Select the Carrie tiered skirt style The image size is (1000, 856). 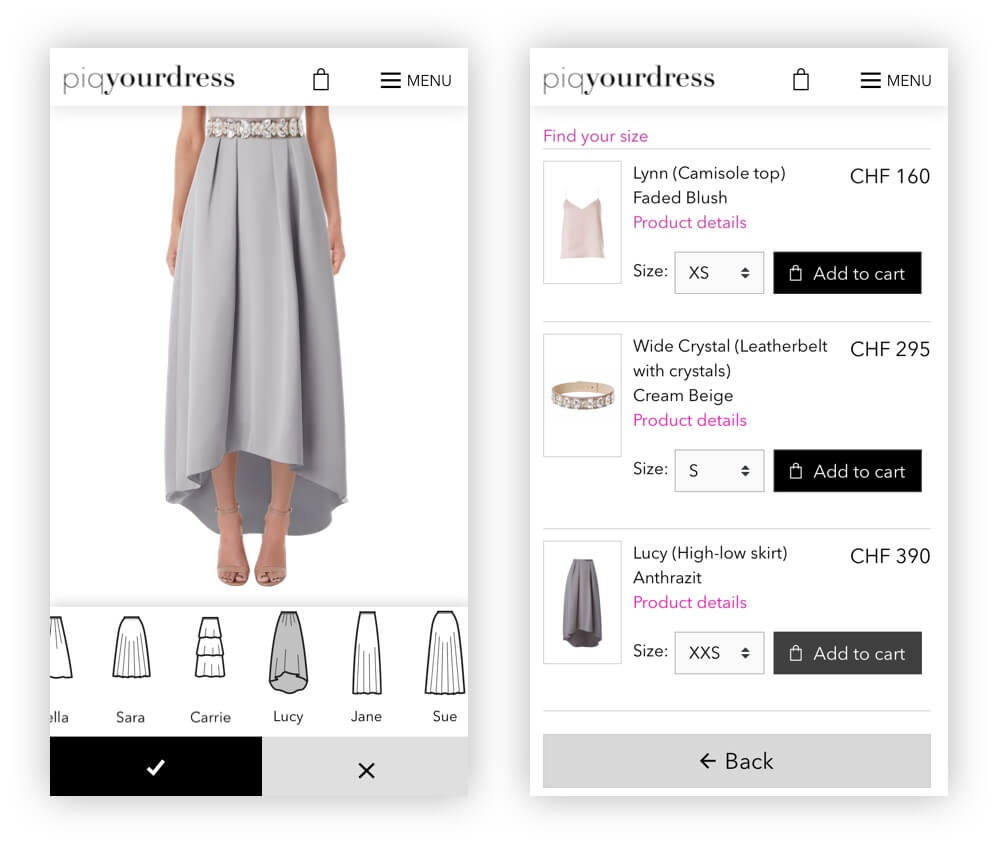pos(210,670)
